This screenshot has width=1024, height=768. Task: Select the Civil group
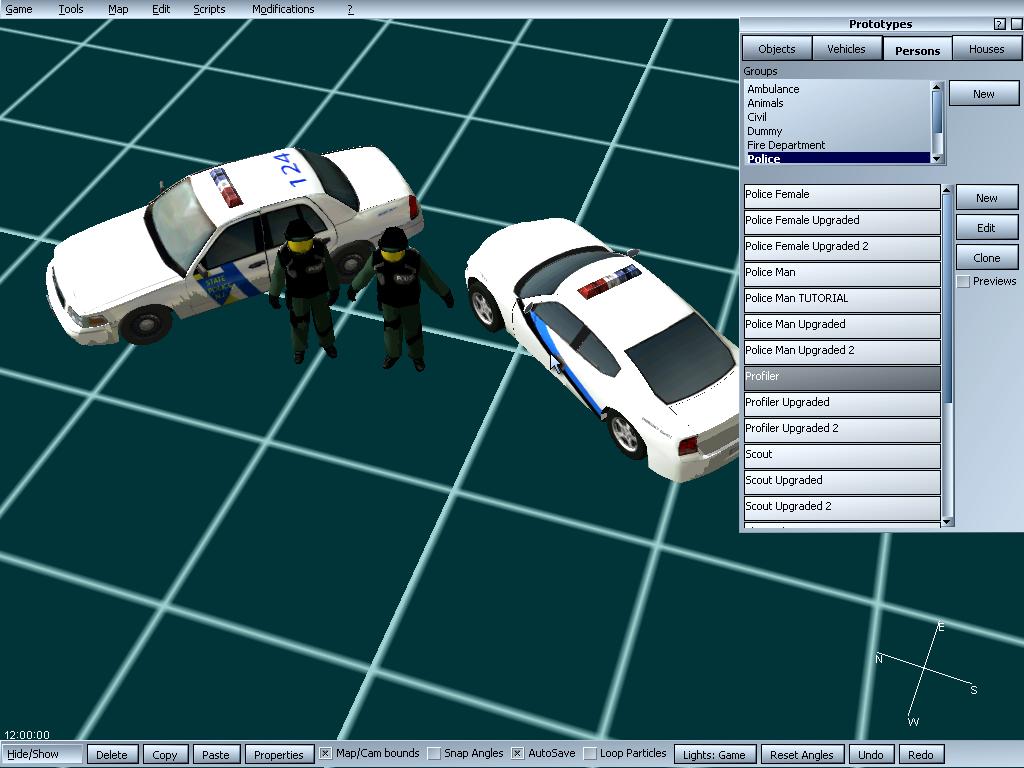coord(838,117)
